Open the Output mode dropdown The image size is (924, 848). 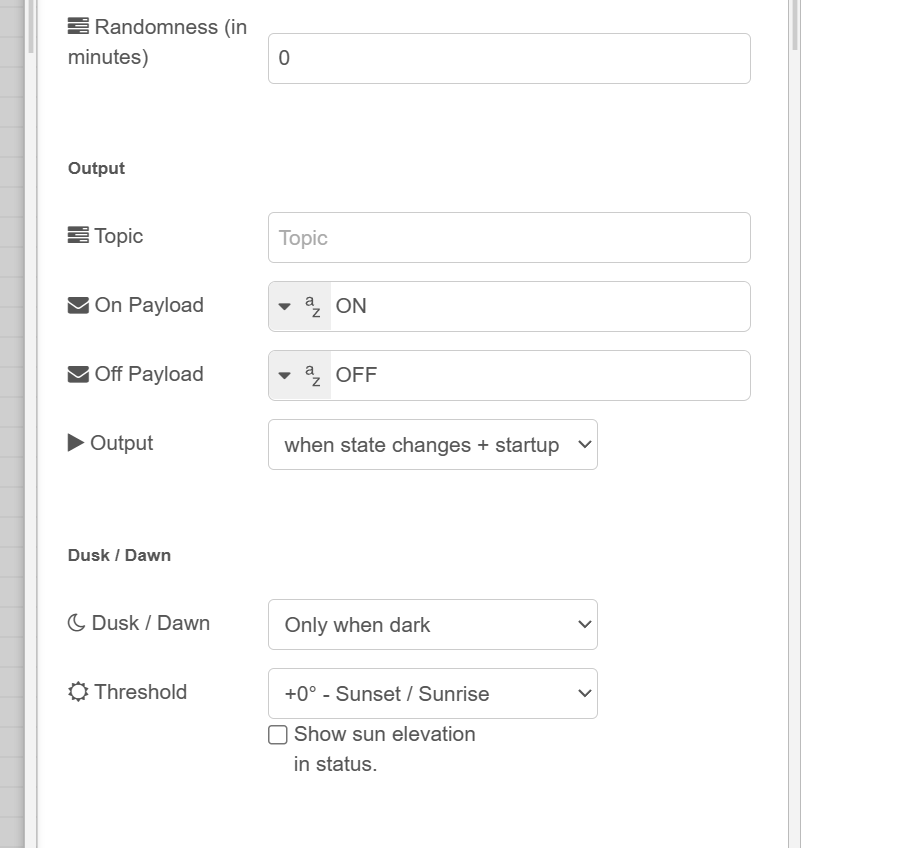point(432,445)
